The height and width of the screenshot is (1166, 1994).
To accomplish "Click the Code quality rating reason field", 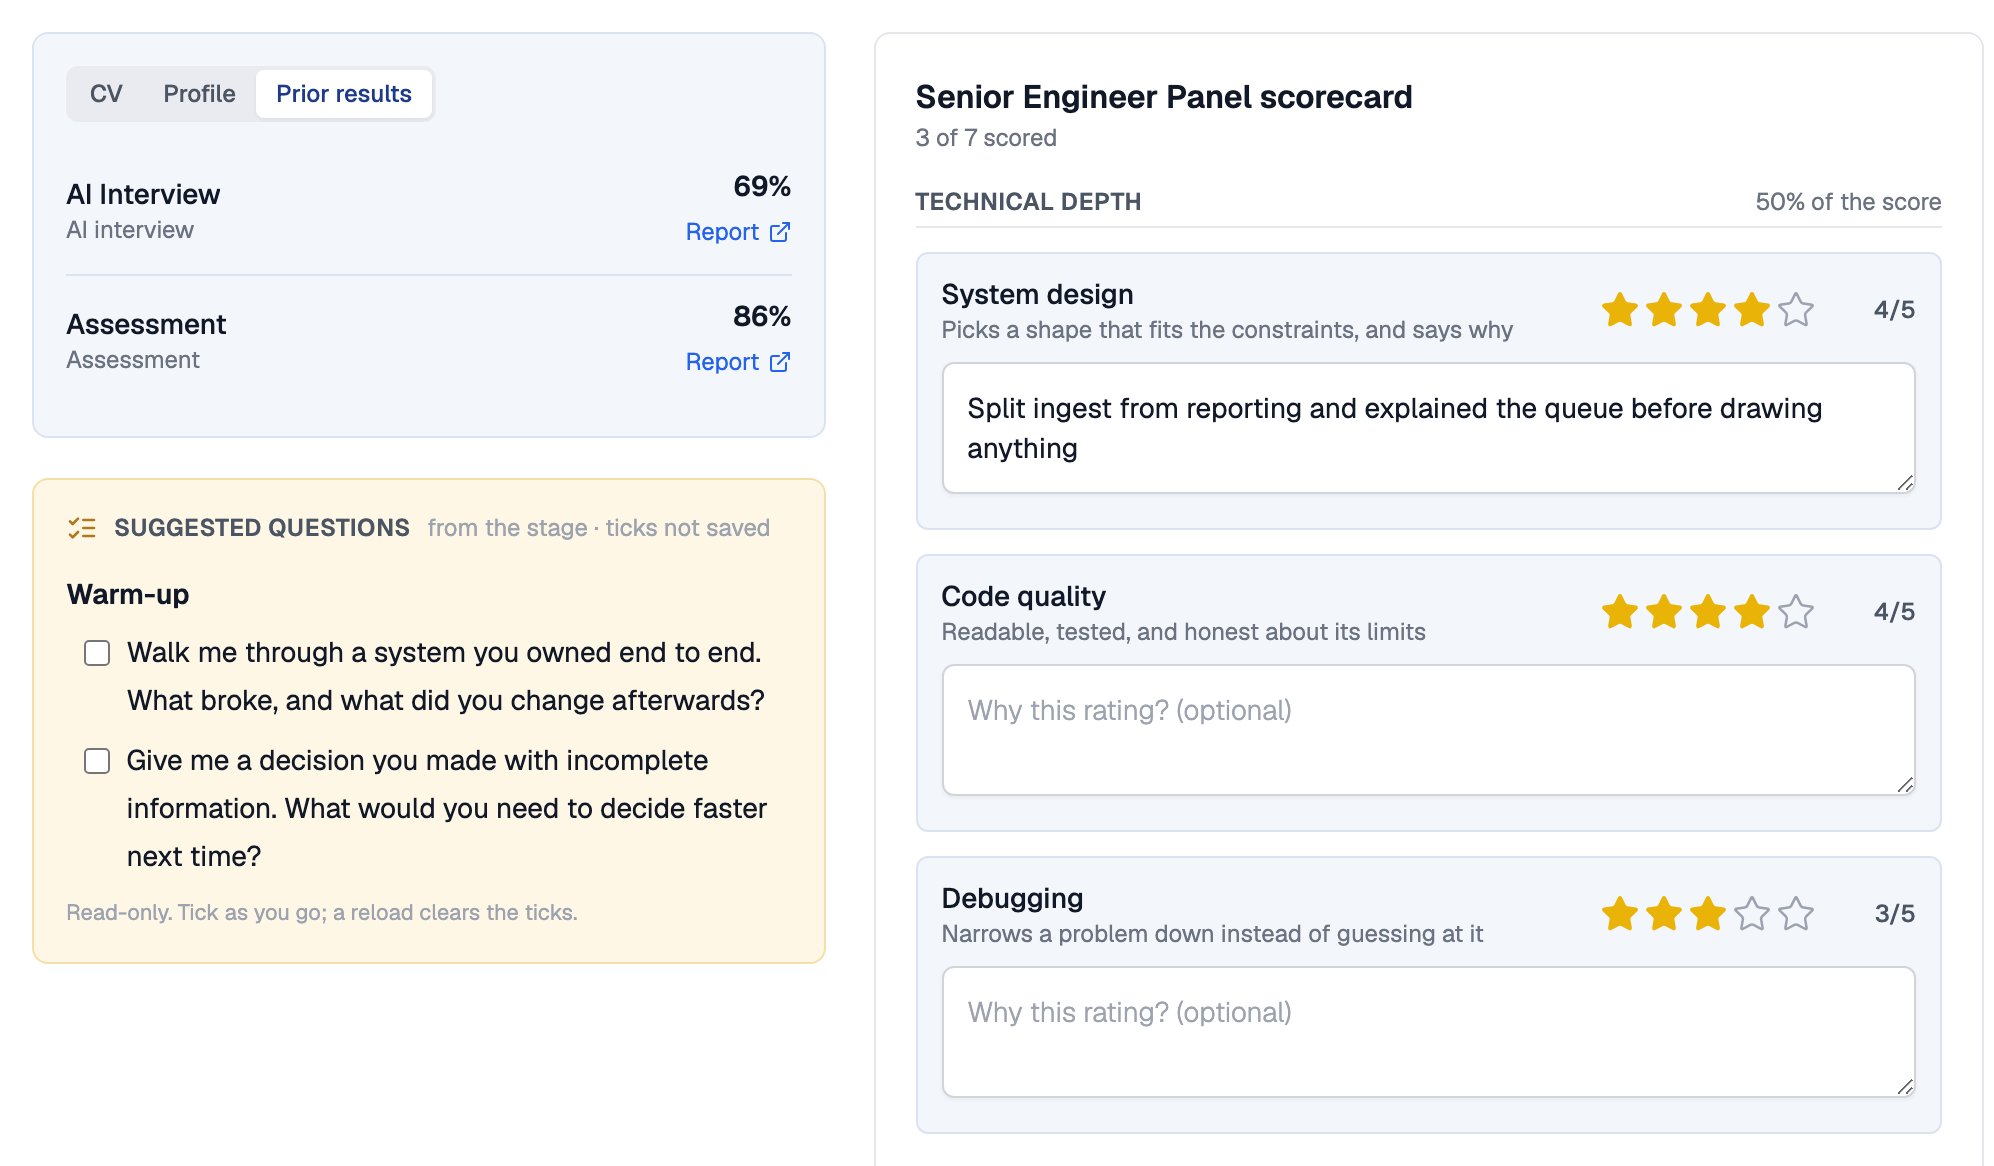I will point(1428,730).
